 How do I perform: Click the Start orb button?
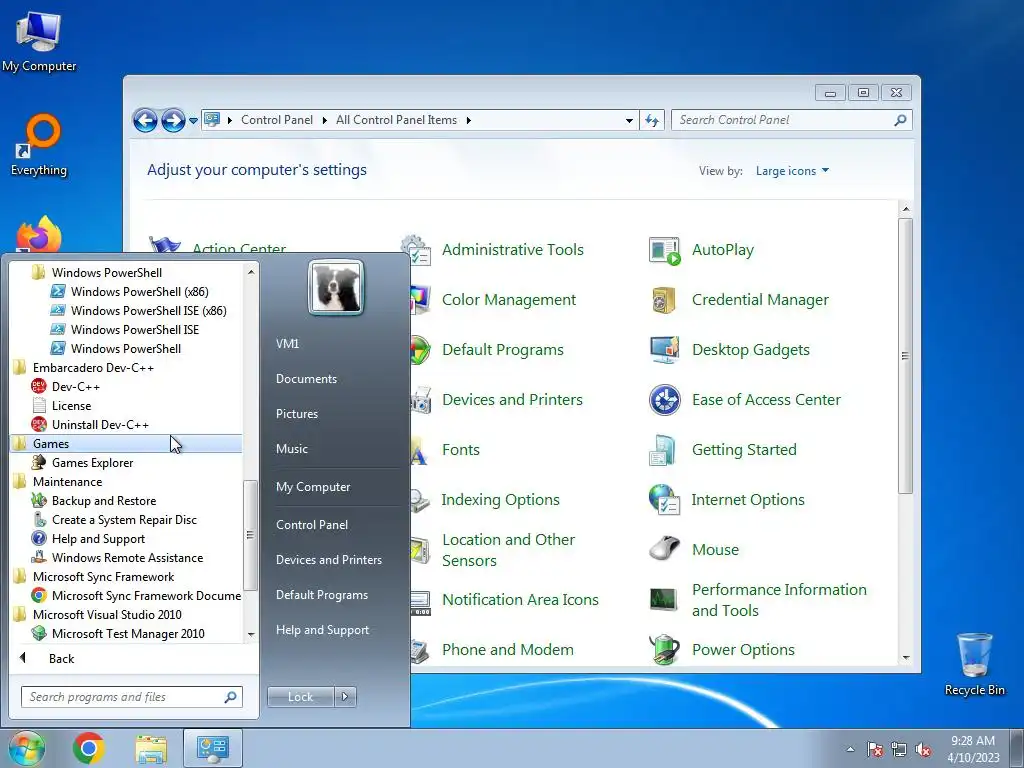tap(27, 748)
